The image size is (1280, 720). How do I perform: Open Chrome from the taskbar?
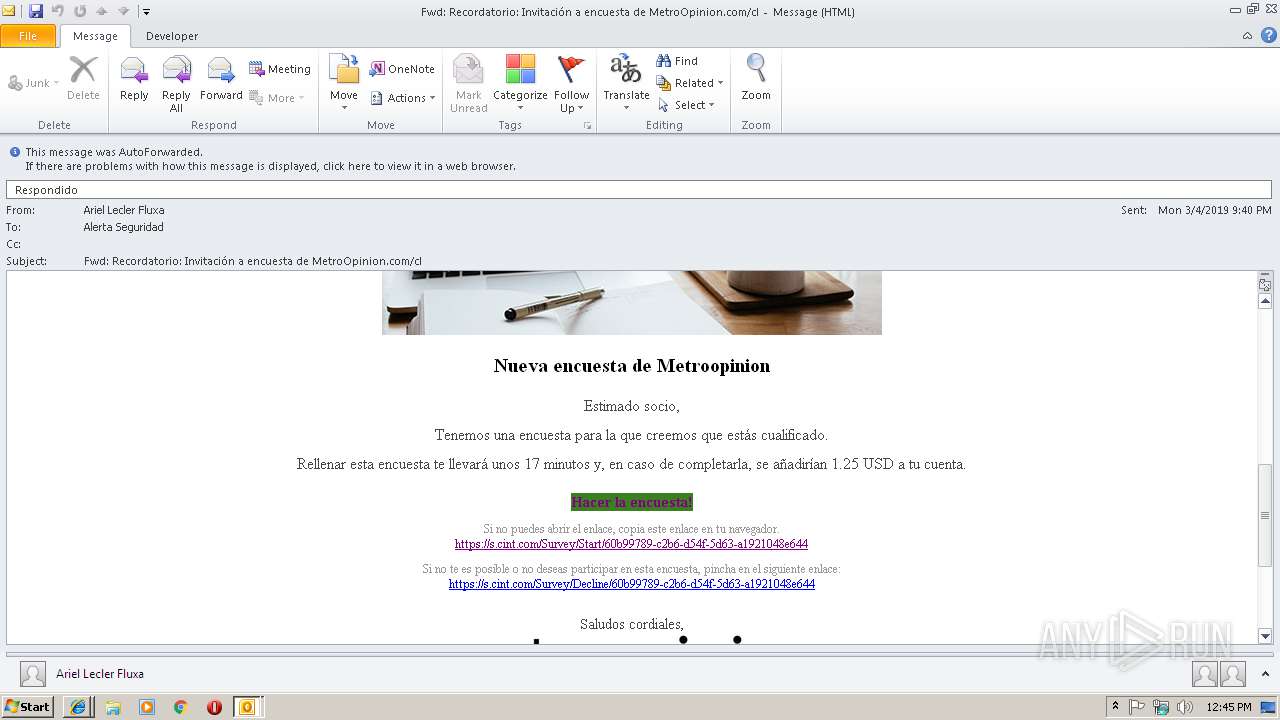point(180,707)
